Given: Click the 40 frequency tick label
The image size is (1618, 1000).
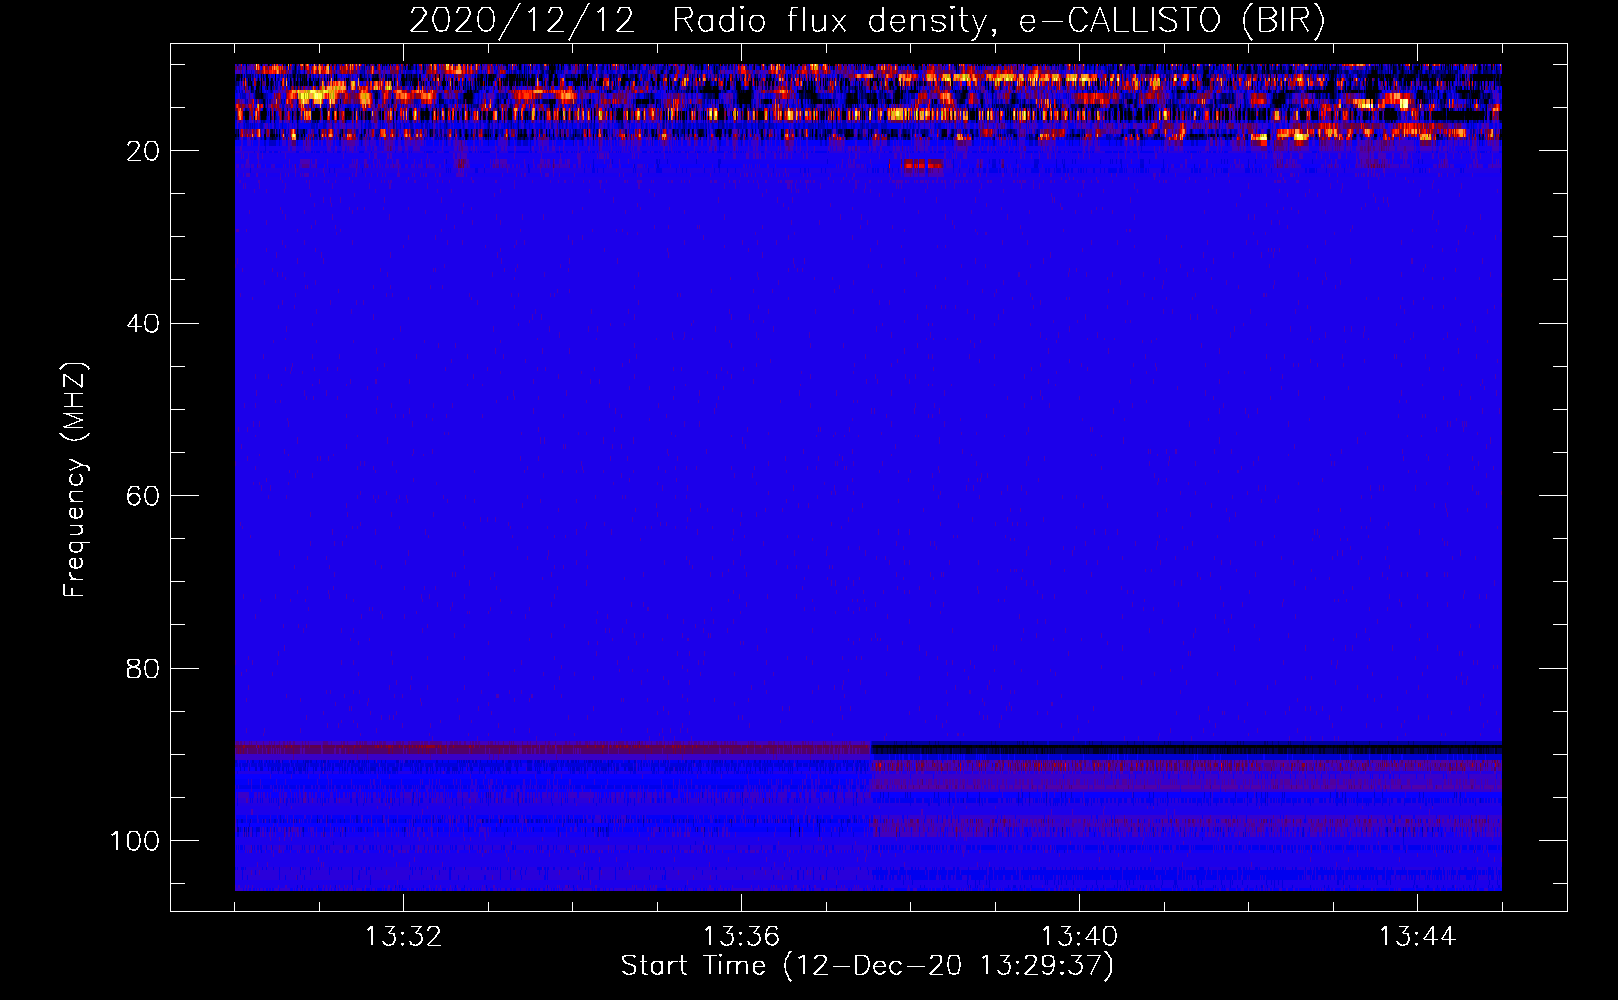Looking at the screenshot, I should pyautogui.click(x=144, y=324).
